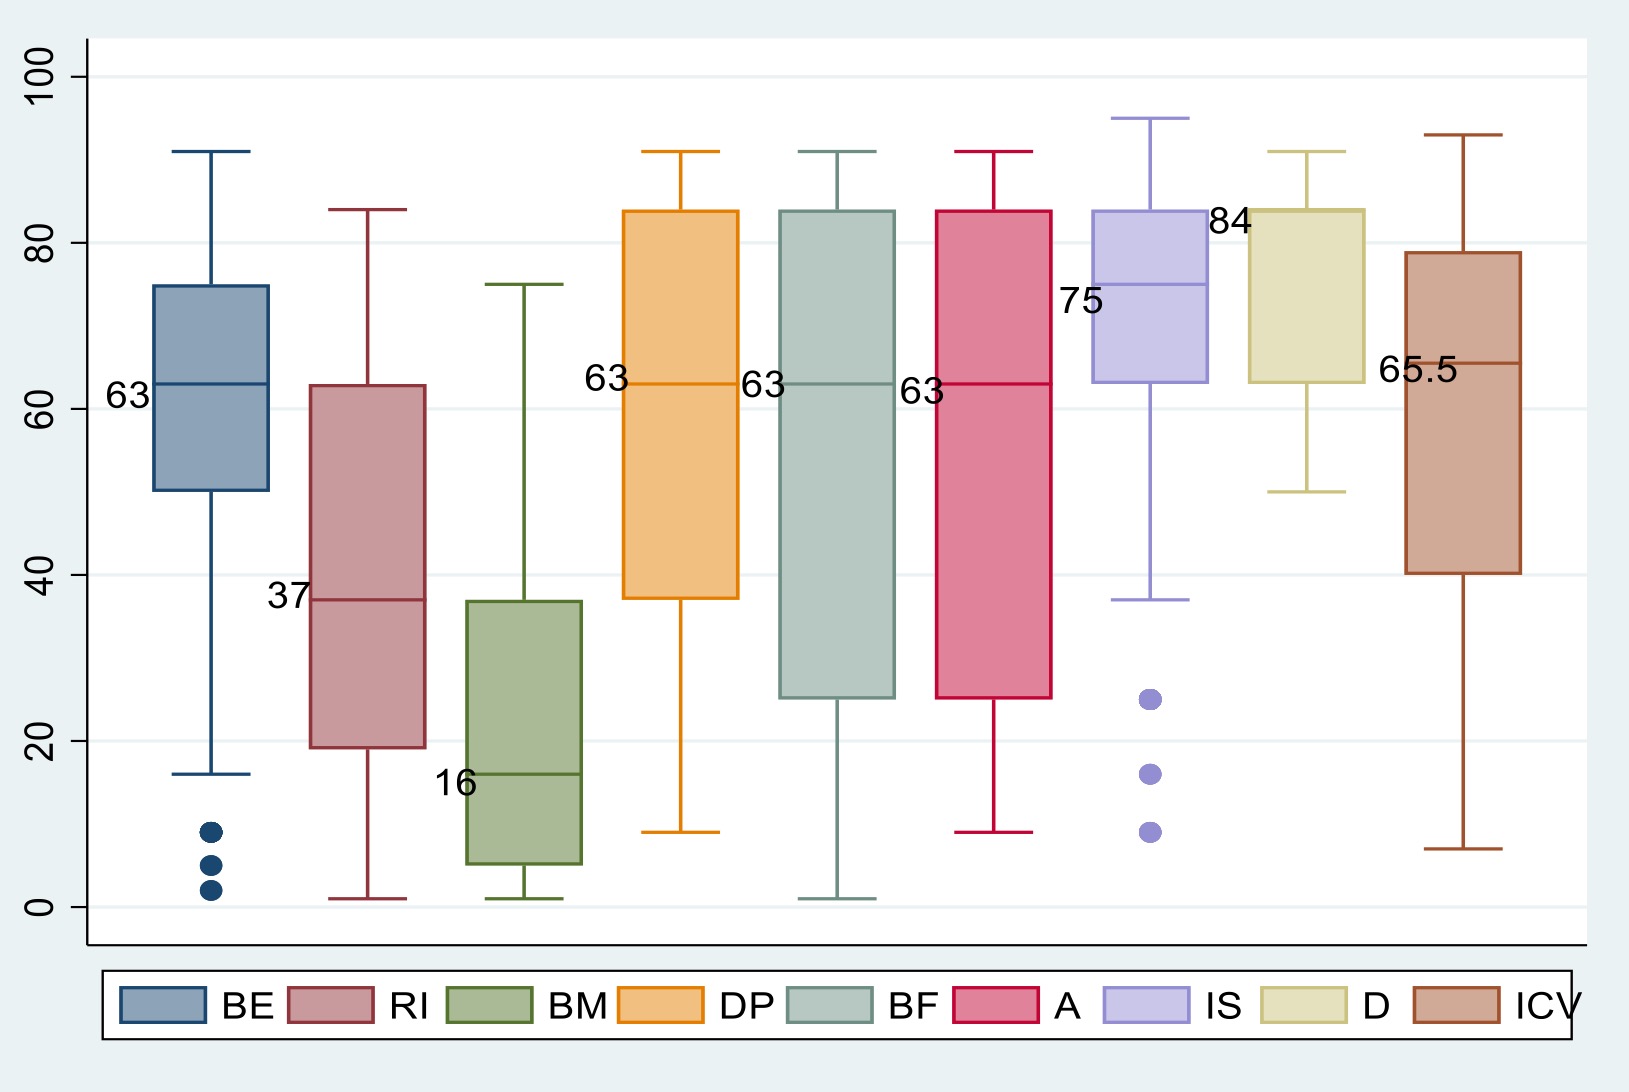The width and height of the screenshot is (1629, 1092).
Task: Click the 0 y-axis tick label
Action: tap(41, 907)
